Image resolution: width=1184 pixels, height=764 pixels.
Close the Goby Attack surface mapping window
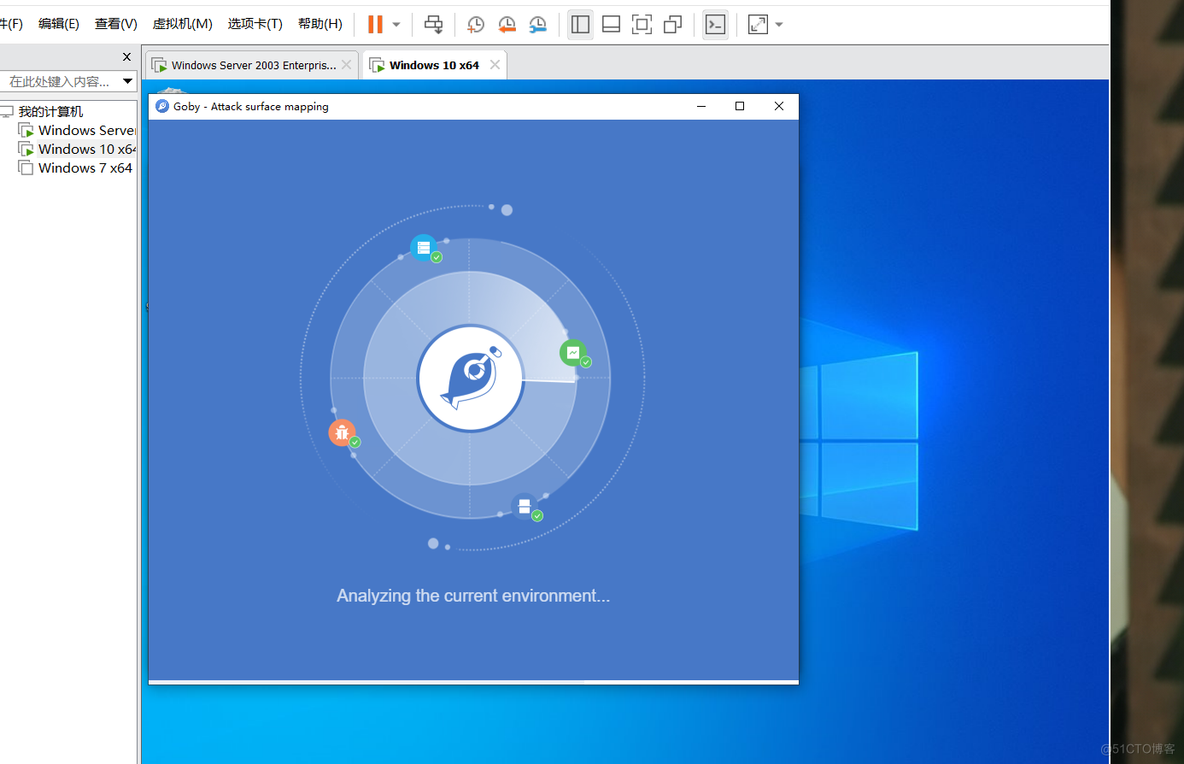(x=779, y=106)
